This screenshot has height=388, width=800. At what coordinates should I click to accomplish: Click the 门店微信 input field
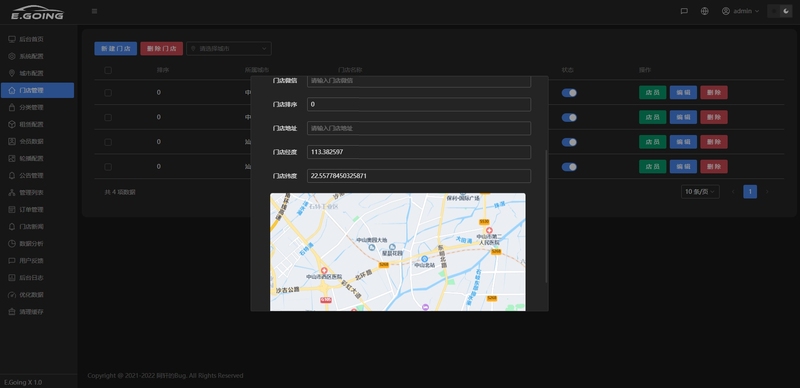(x=419, y=81)
